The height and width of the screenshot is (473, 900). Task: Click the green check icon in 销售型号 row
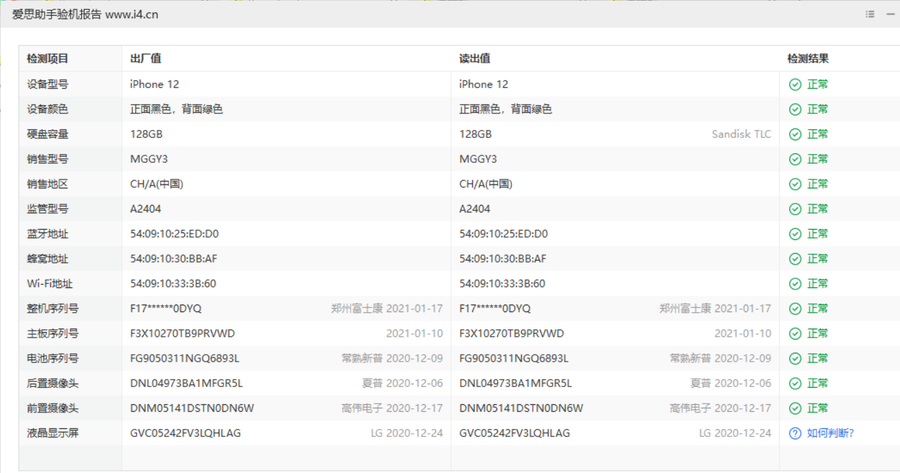[x=795, y=159]
